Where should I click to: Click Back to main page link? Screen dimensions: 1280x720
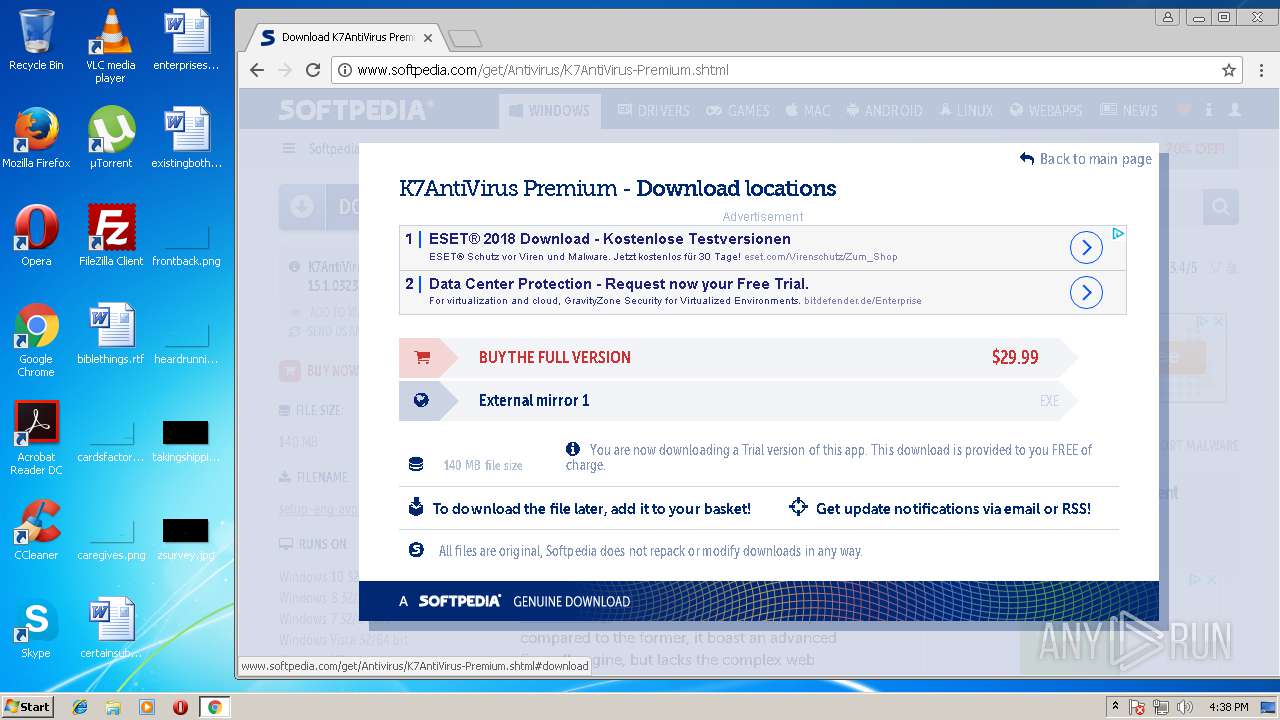[1086, 159]
